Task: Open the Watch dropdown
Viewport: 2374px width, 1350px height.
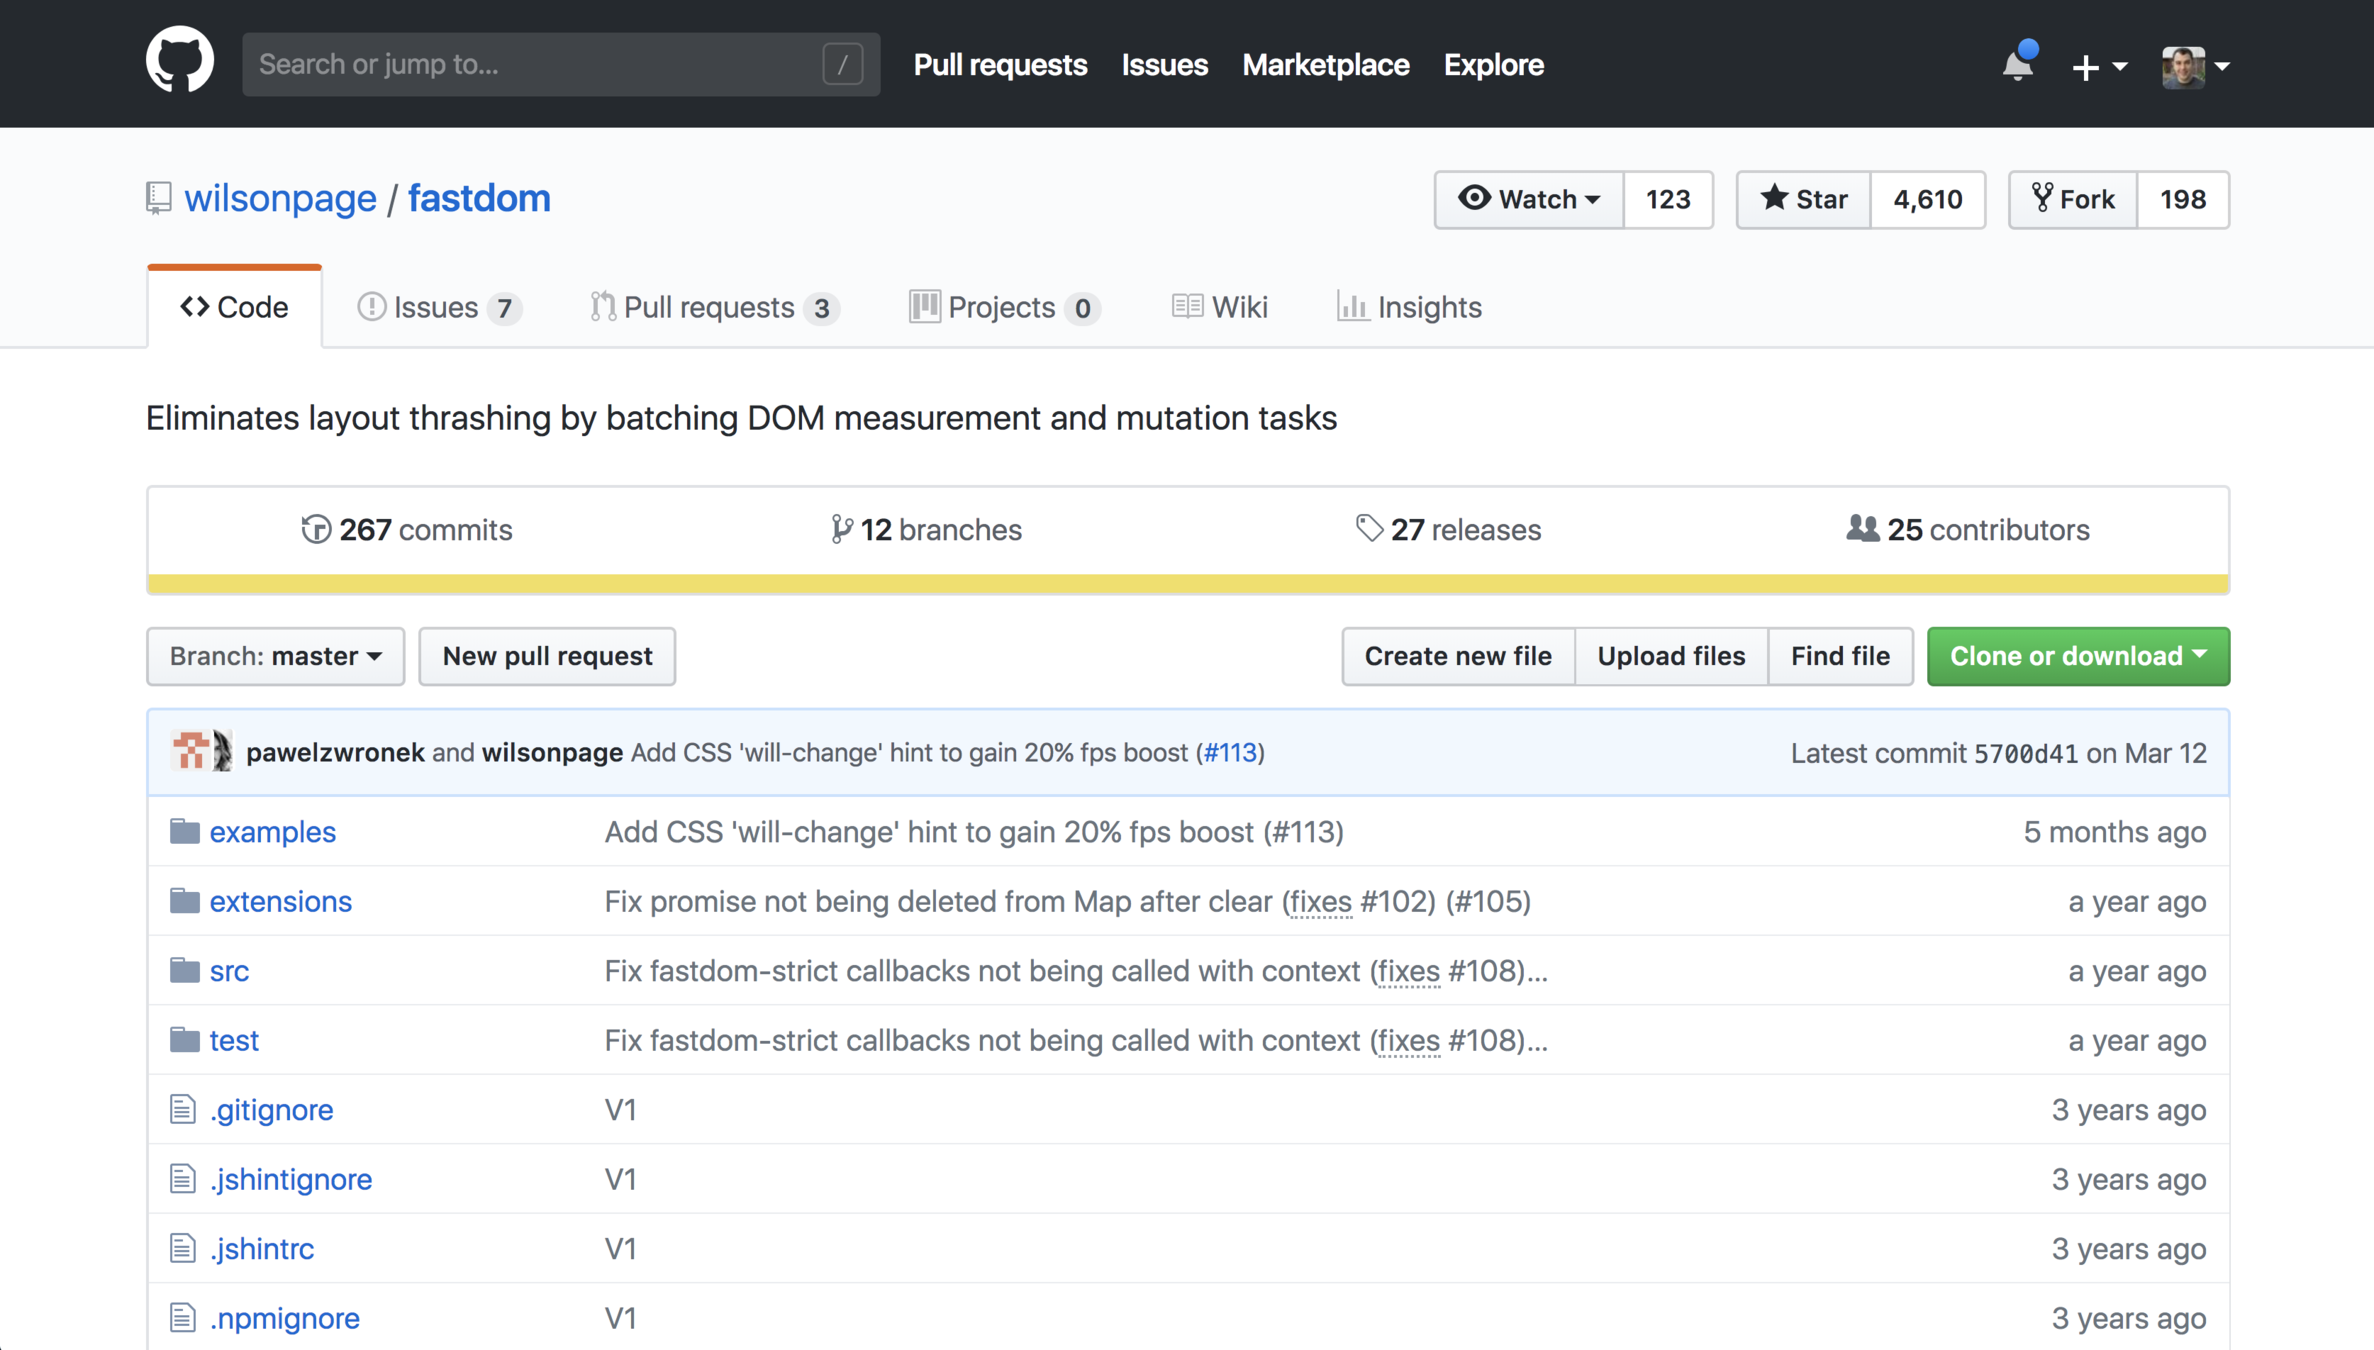Action: pyautogui.click(x=1529, y=199)
